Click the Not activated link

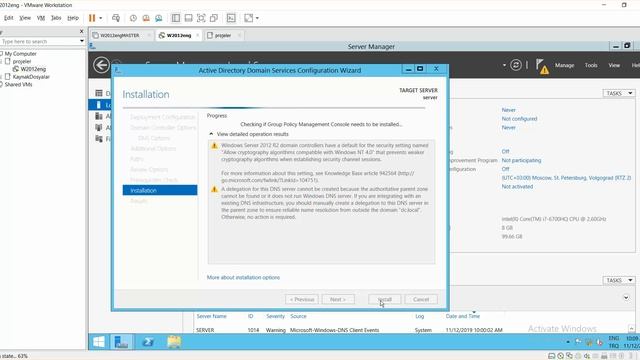(x=517, y=187)
